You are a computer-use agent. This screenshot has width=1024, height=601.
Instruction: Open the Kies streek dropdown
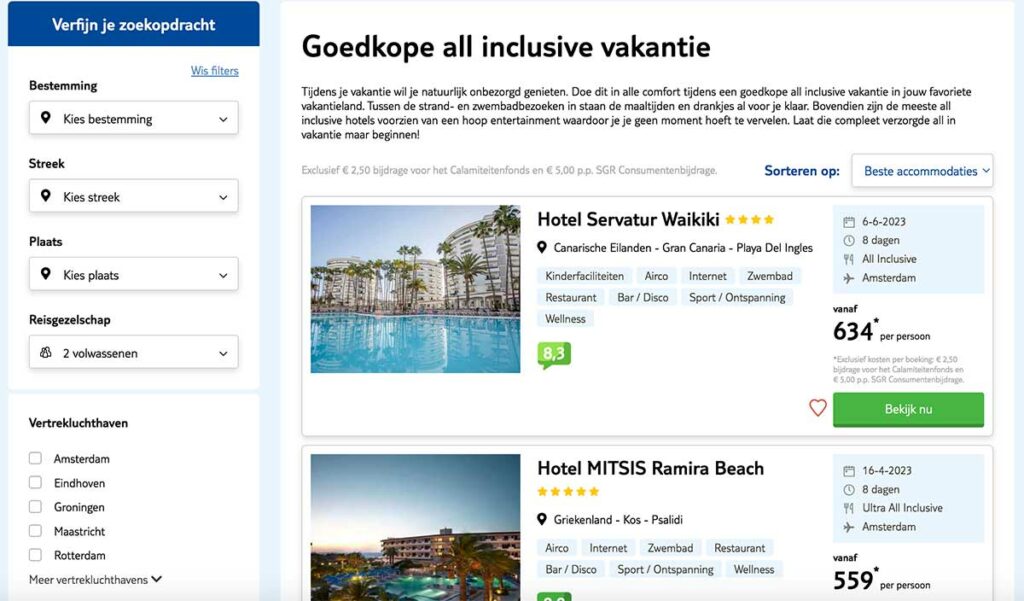[x=133, y=197]
